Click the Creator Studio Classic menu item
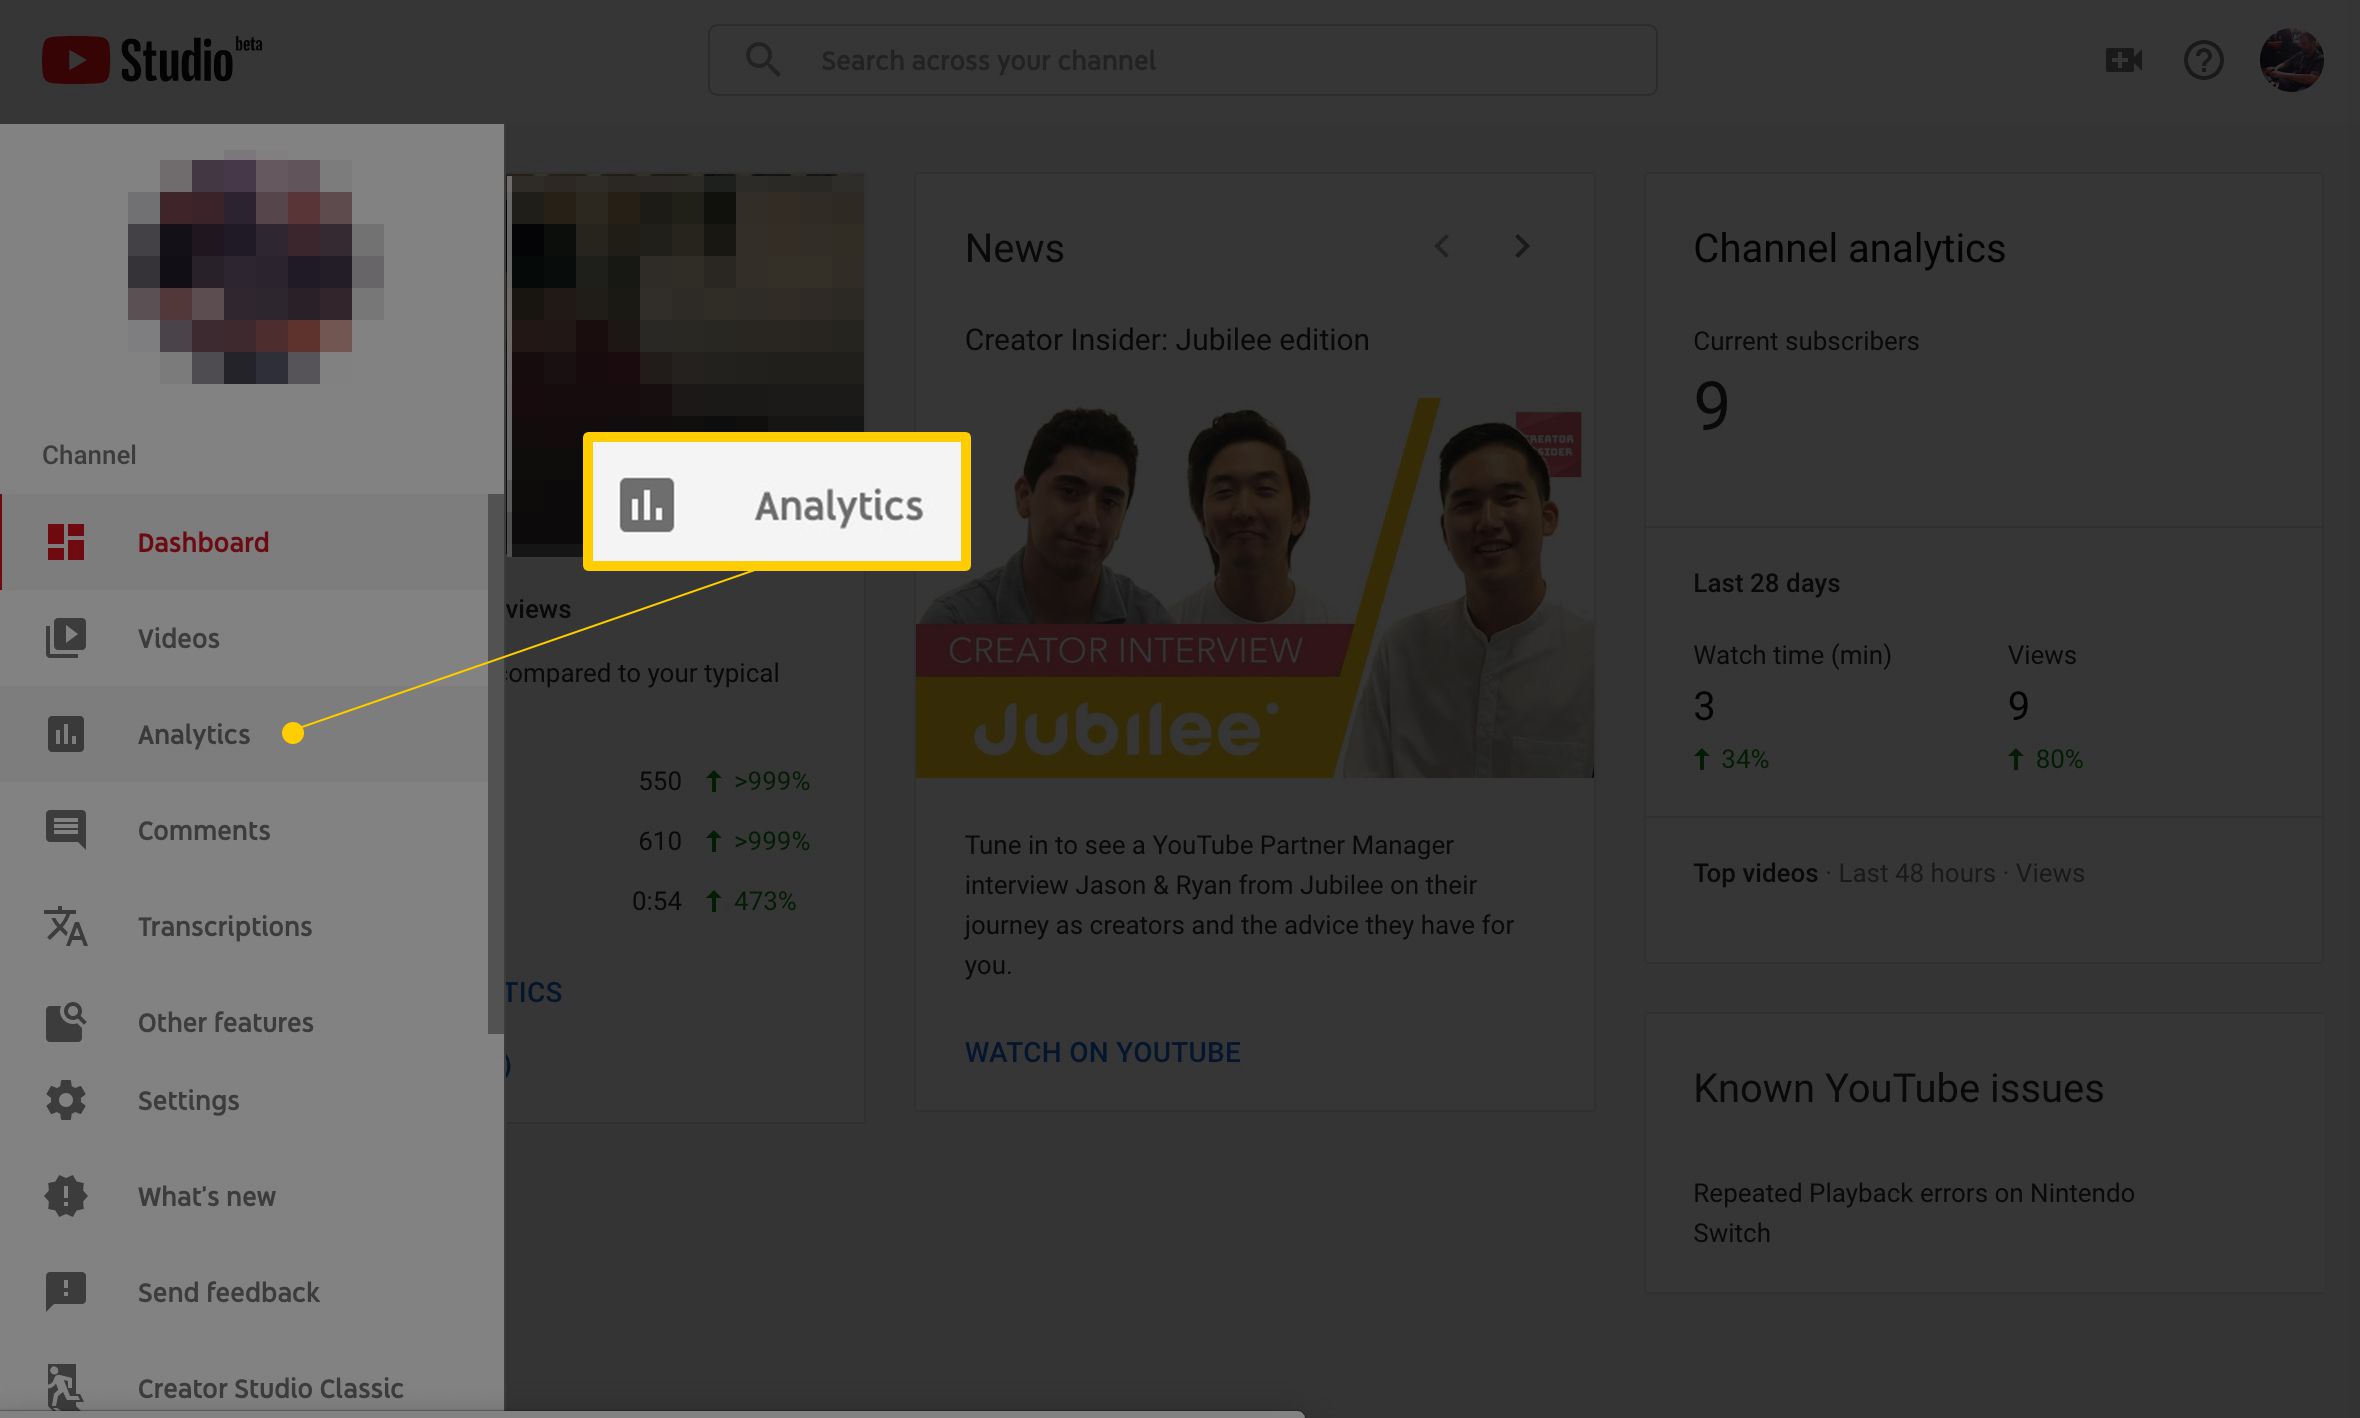This screenshot has width=2360, height=1418. [x=270, y=1386]
